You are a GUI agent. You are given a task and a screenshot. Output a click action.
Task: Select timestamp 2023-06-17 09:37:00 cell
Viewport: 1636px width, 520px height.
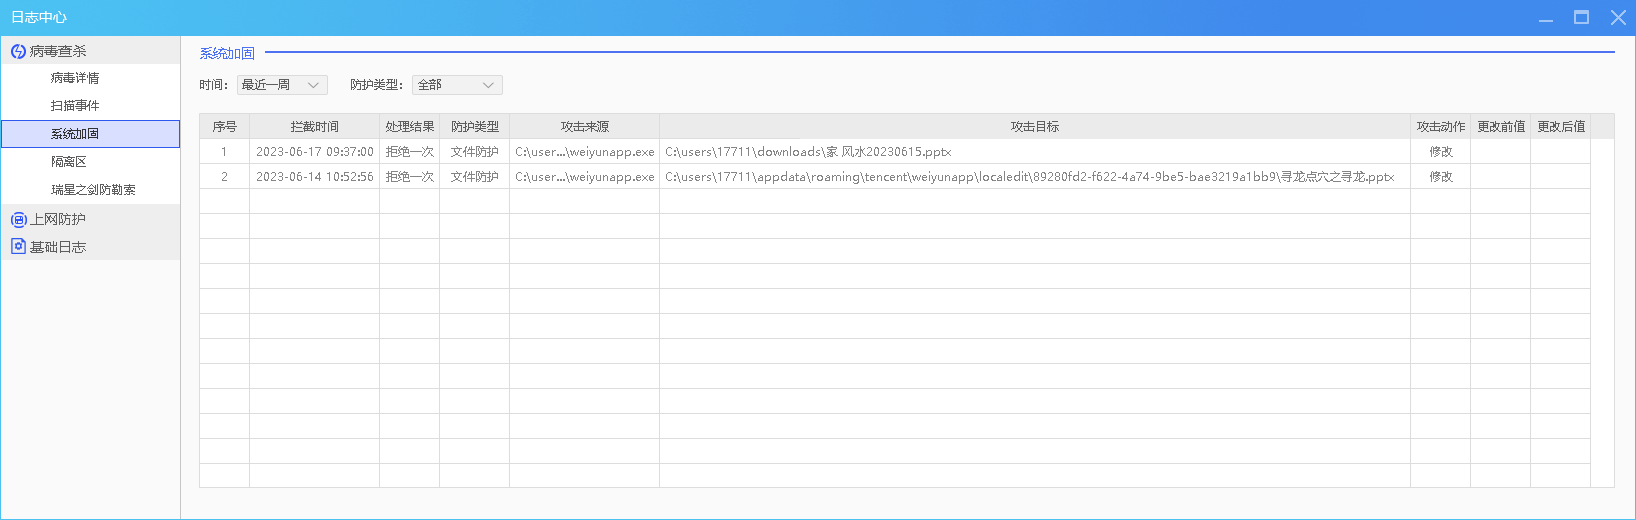[315, 152]
